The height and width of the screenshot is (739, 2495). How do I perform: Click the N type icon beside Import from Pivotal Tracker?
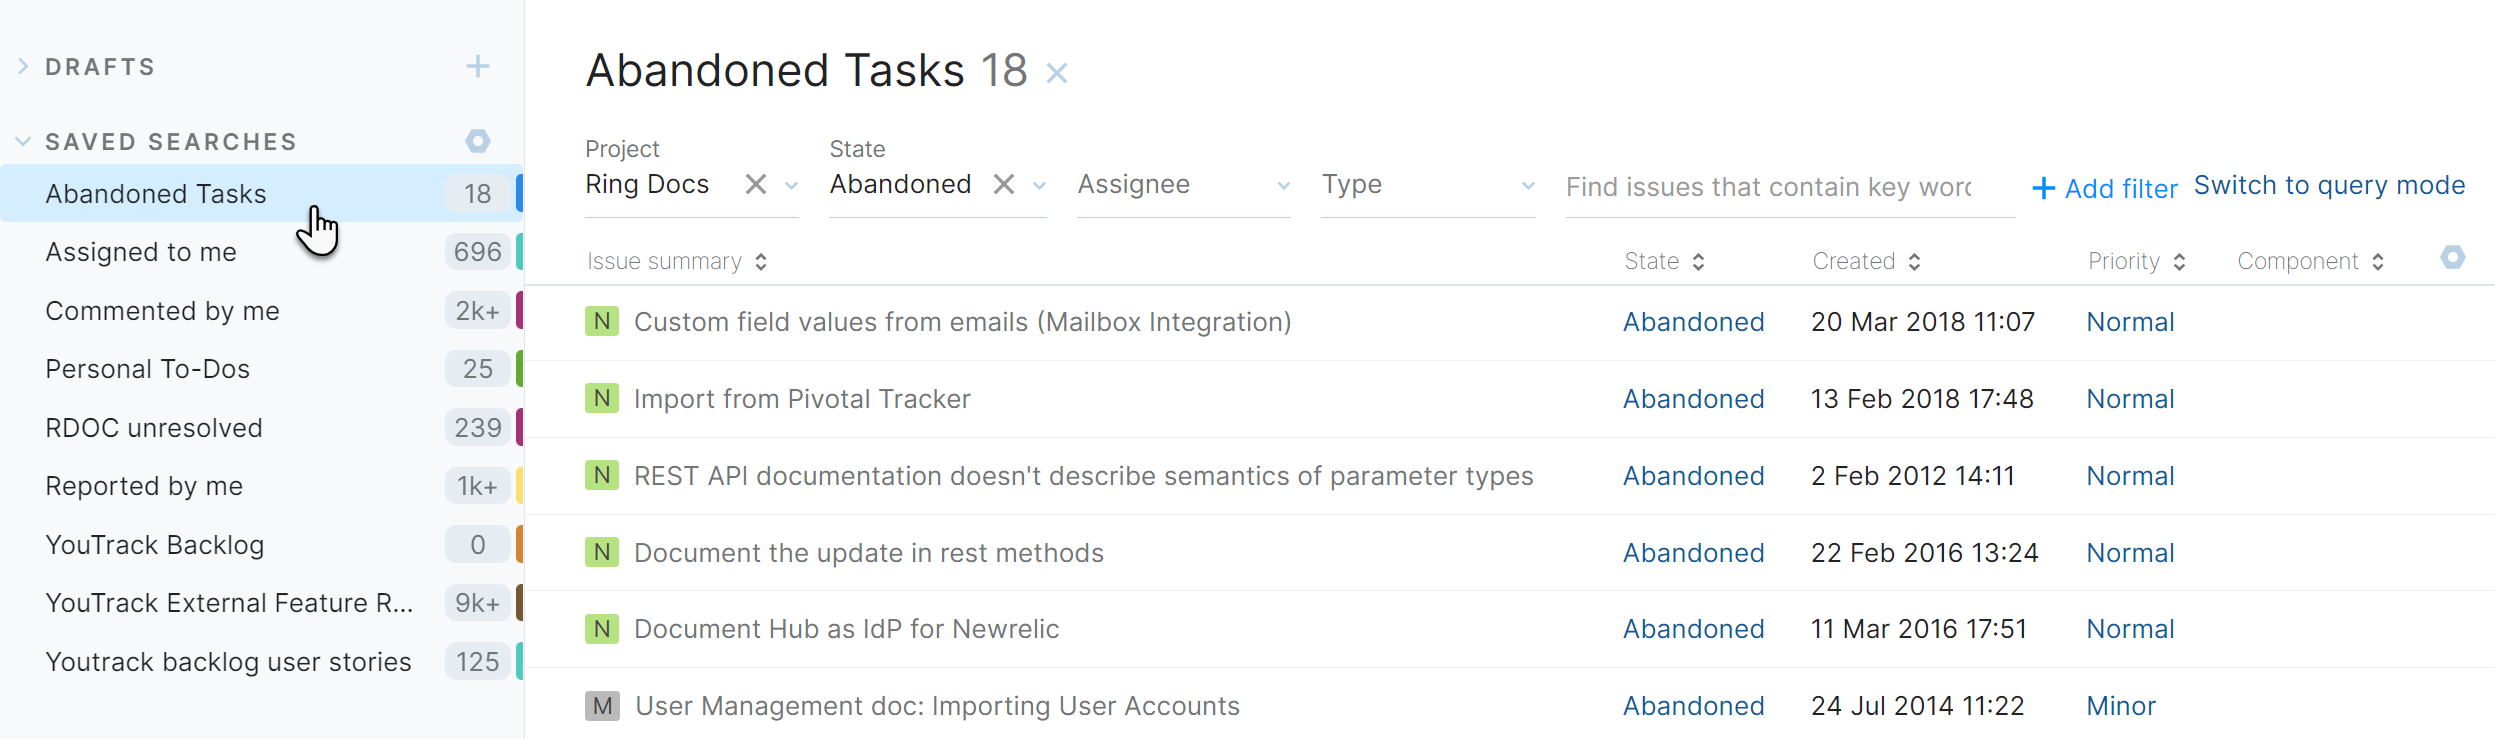[x=601, y=397]
